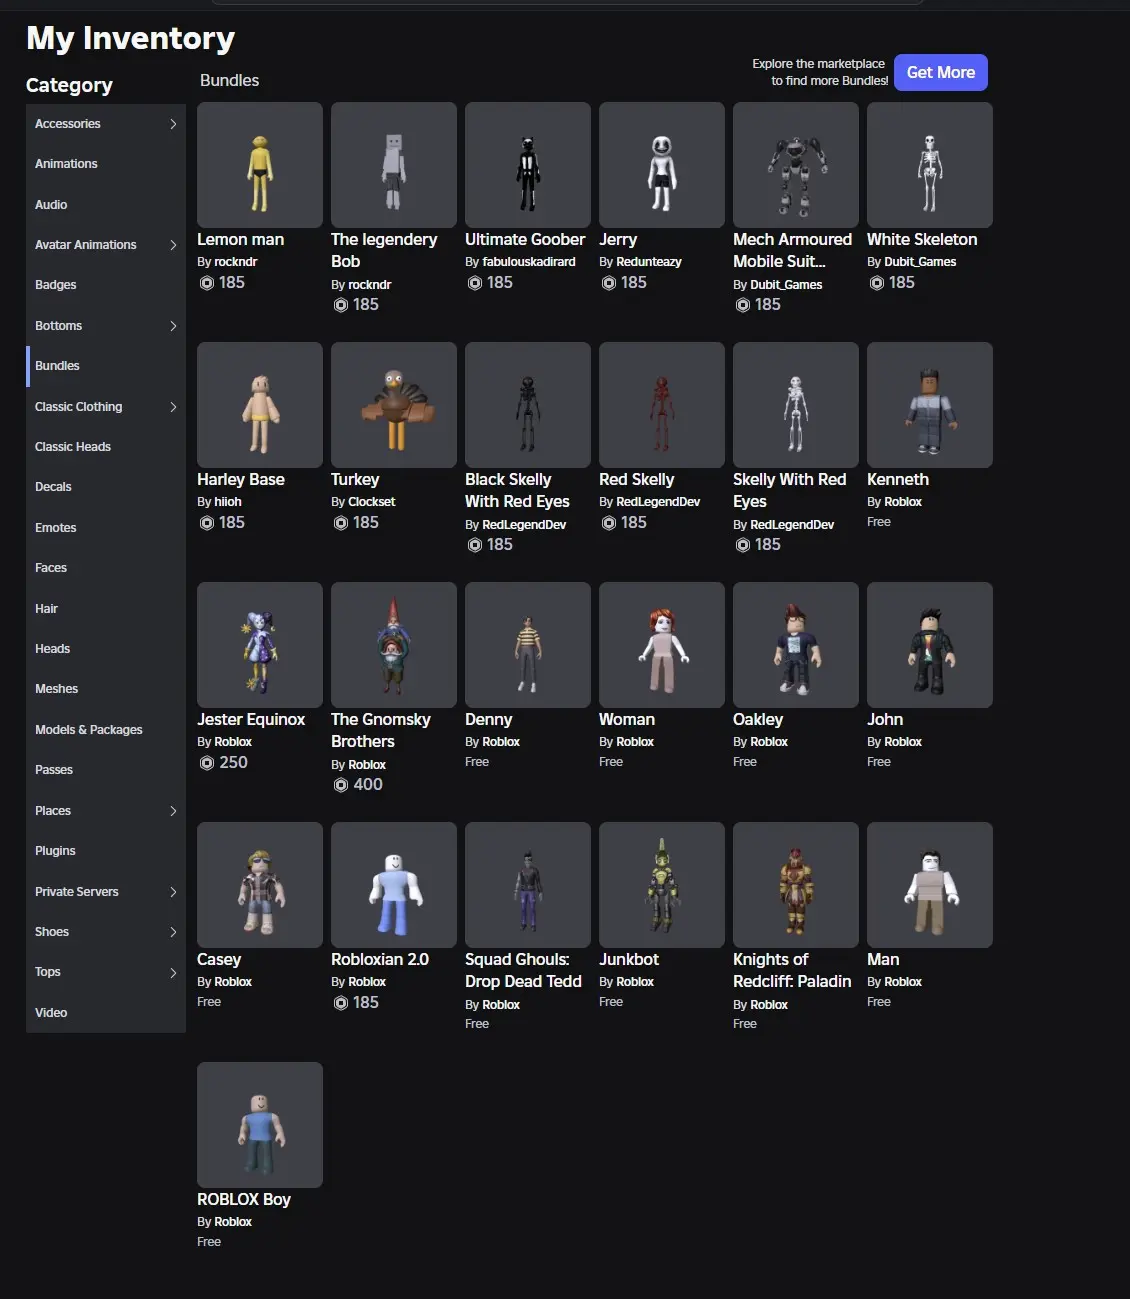Select the Classic Heads category
Image resolution: width=1130 pixels, height=1299 pixels.
106,447
